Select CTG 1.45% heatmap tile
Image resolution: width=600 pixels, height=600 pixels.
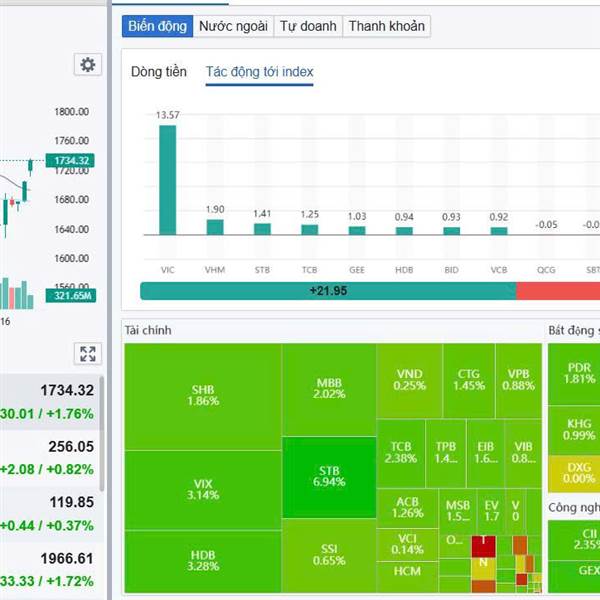point(469,380)
